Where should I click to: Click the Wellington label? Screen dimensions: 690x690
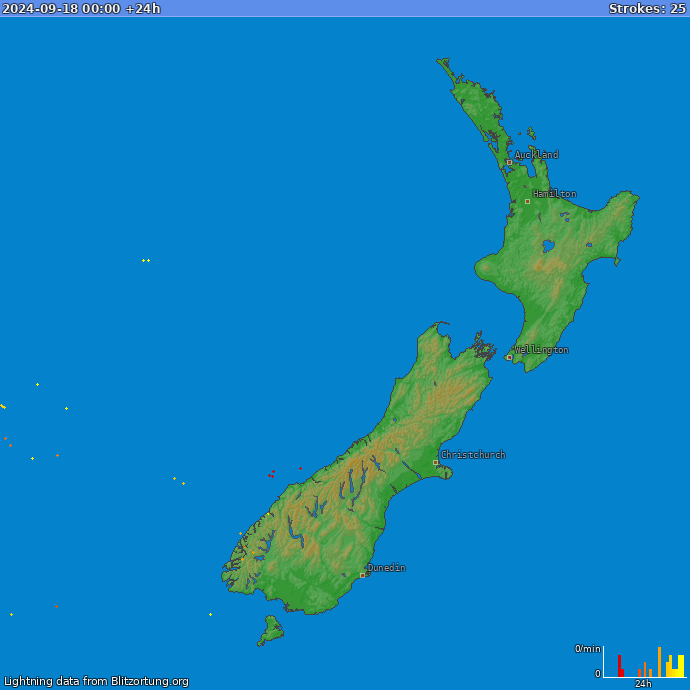click(541, 350)
